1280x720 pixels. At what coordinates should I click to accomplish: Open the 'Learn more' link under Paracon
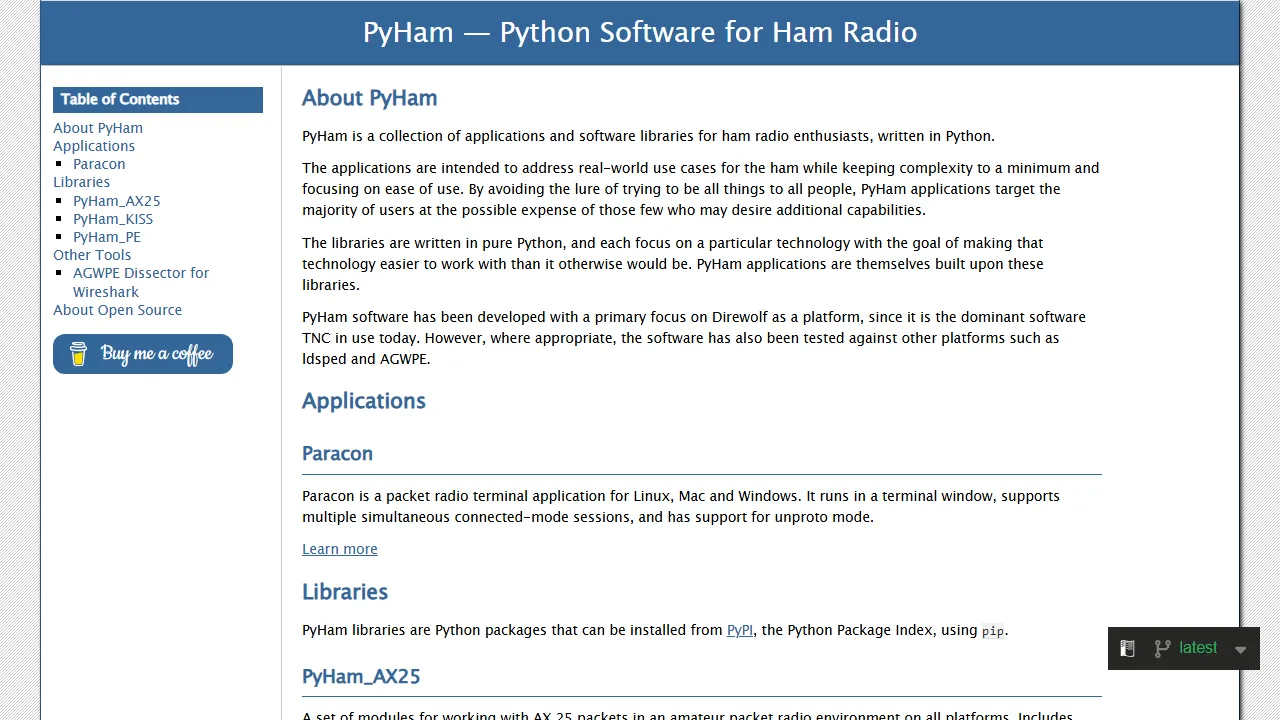coord(339,548)
